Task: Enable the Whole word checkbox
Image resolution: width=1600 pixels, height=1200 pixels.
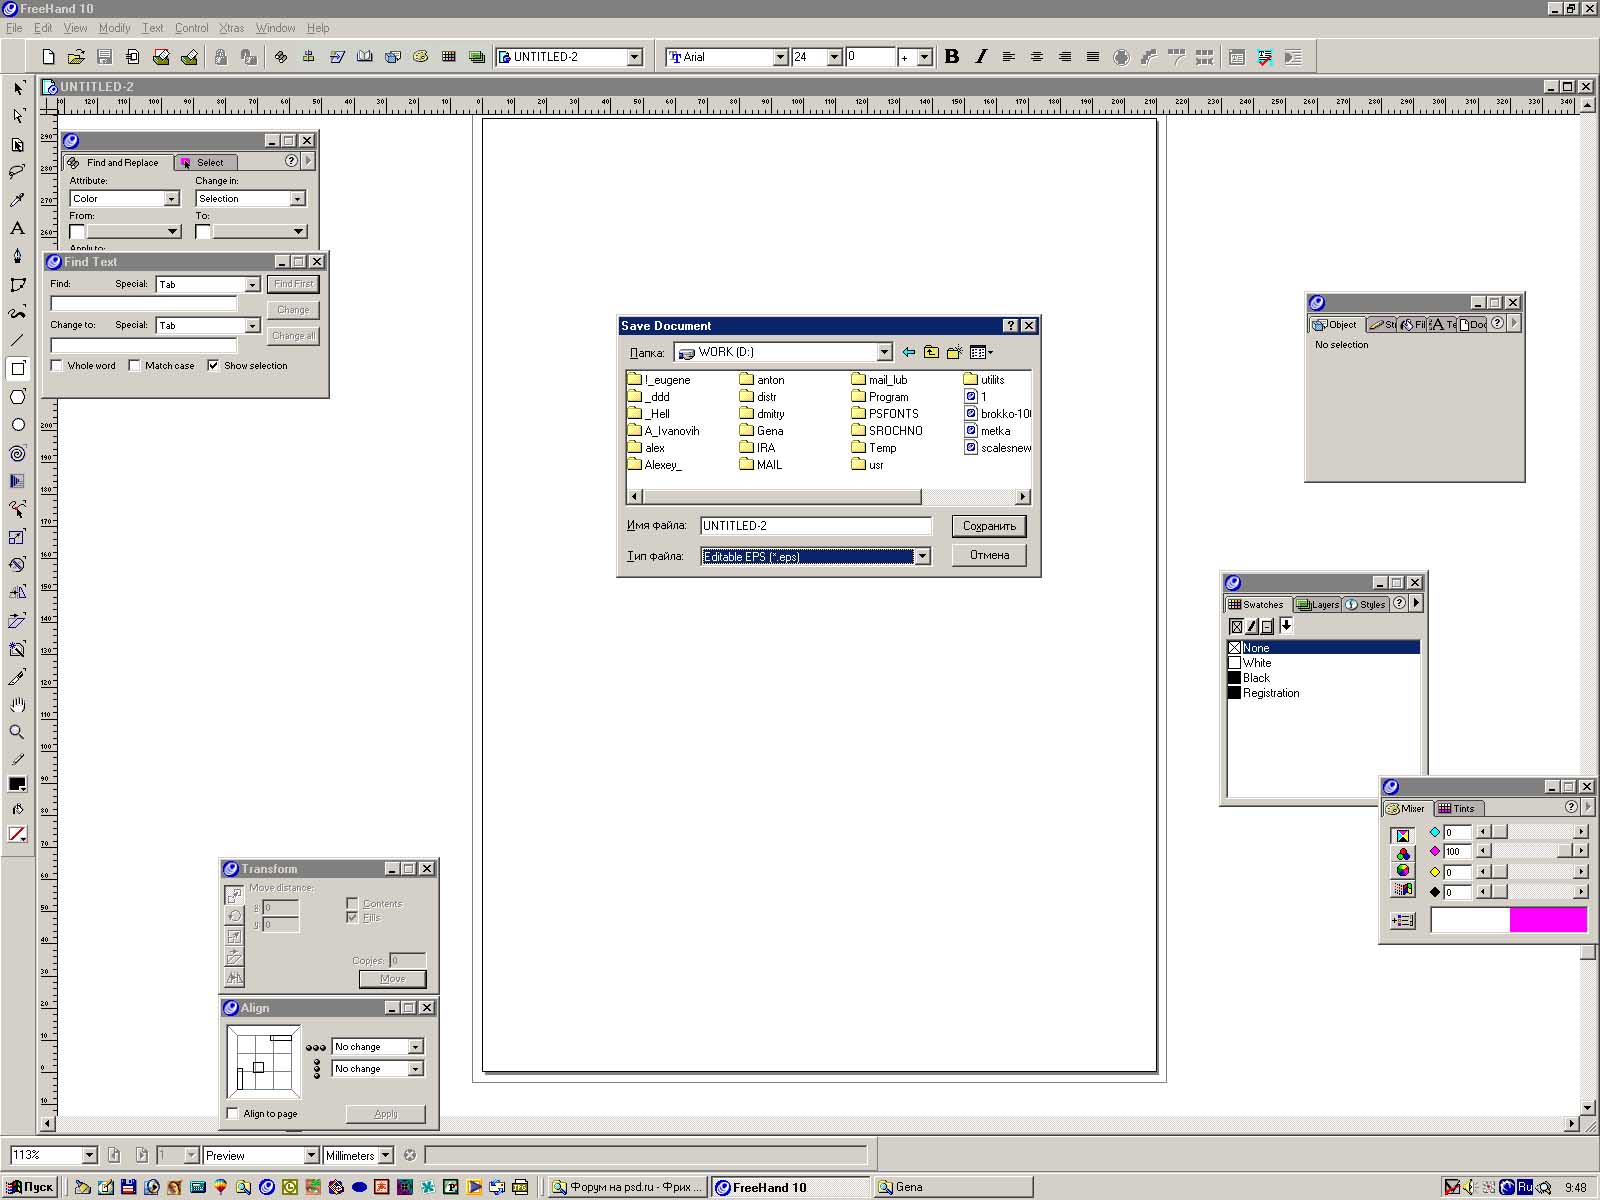Action: point(57,366)
